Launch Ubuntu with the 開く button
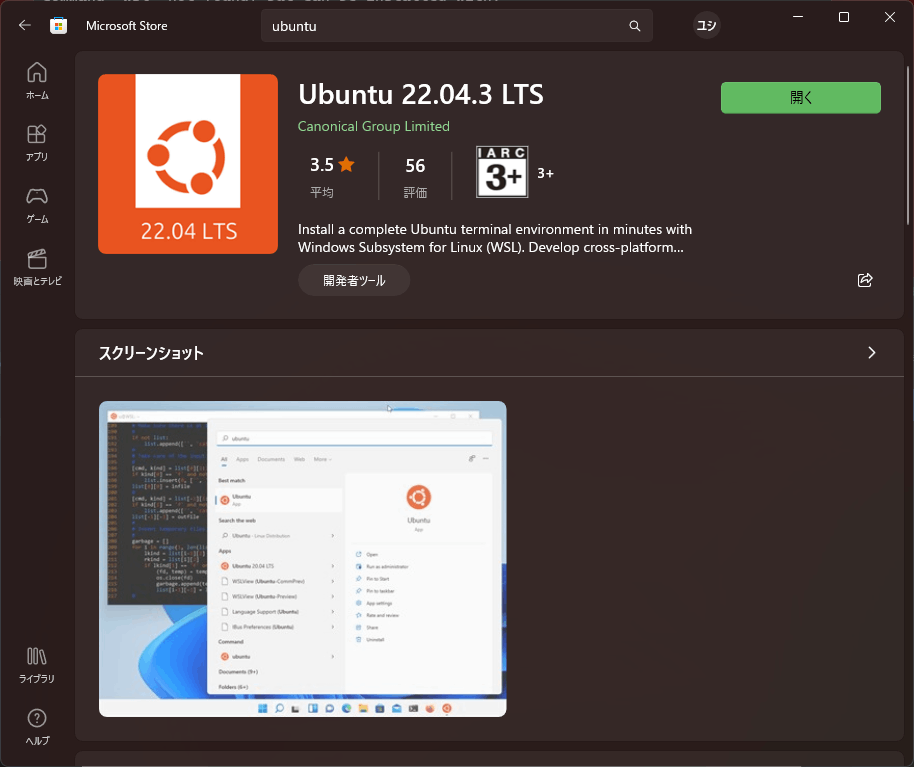The width and height of the screenshot is (914, 767). coord(800,97)
